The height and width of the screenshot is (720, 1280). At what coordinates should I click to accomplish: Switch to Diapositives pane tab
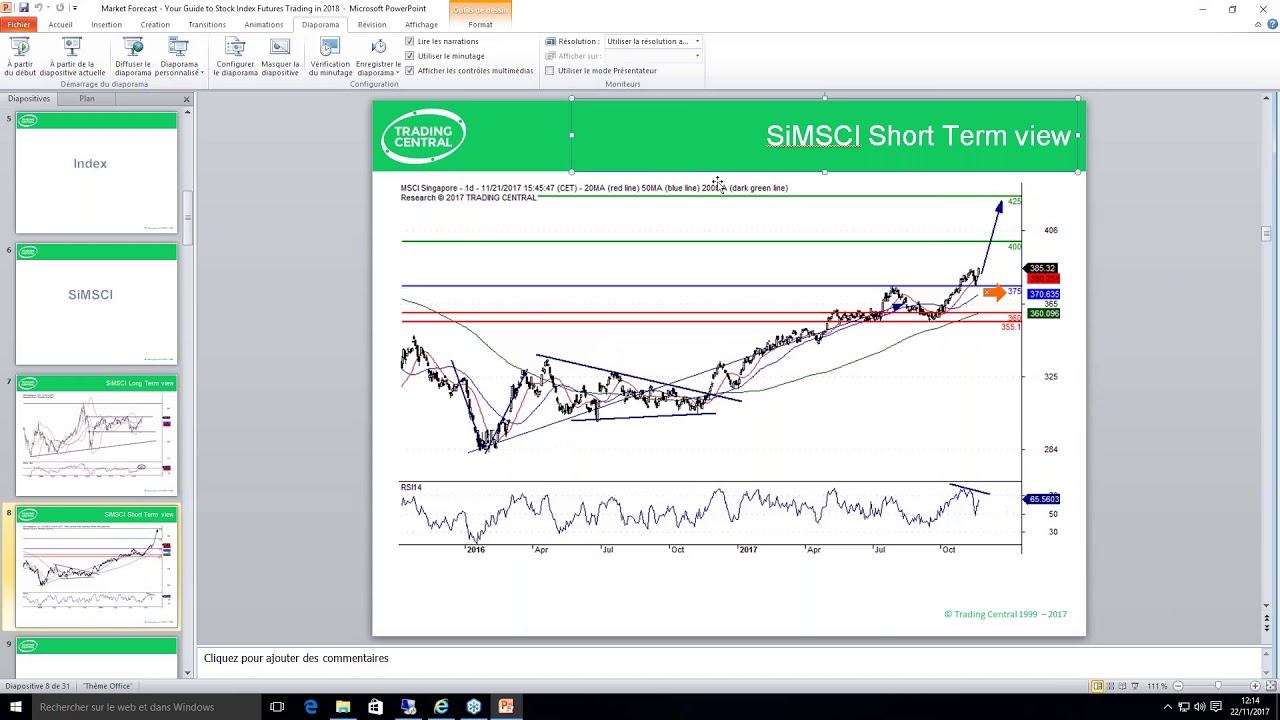pyautogui.click(x=29, y=99)
